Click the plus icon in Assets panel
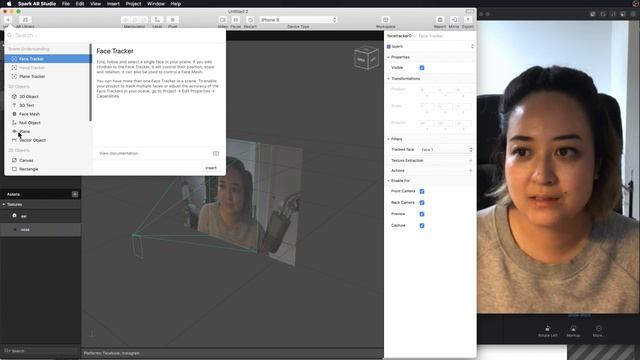This screenshot has height=360, width=640. (x=75, y=194)
